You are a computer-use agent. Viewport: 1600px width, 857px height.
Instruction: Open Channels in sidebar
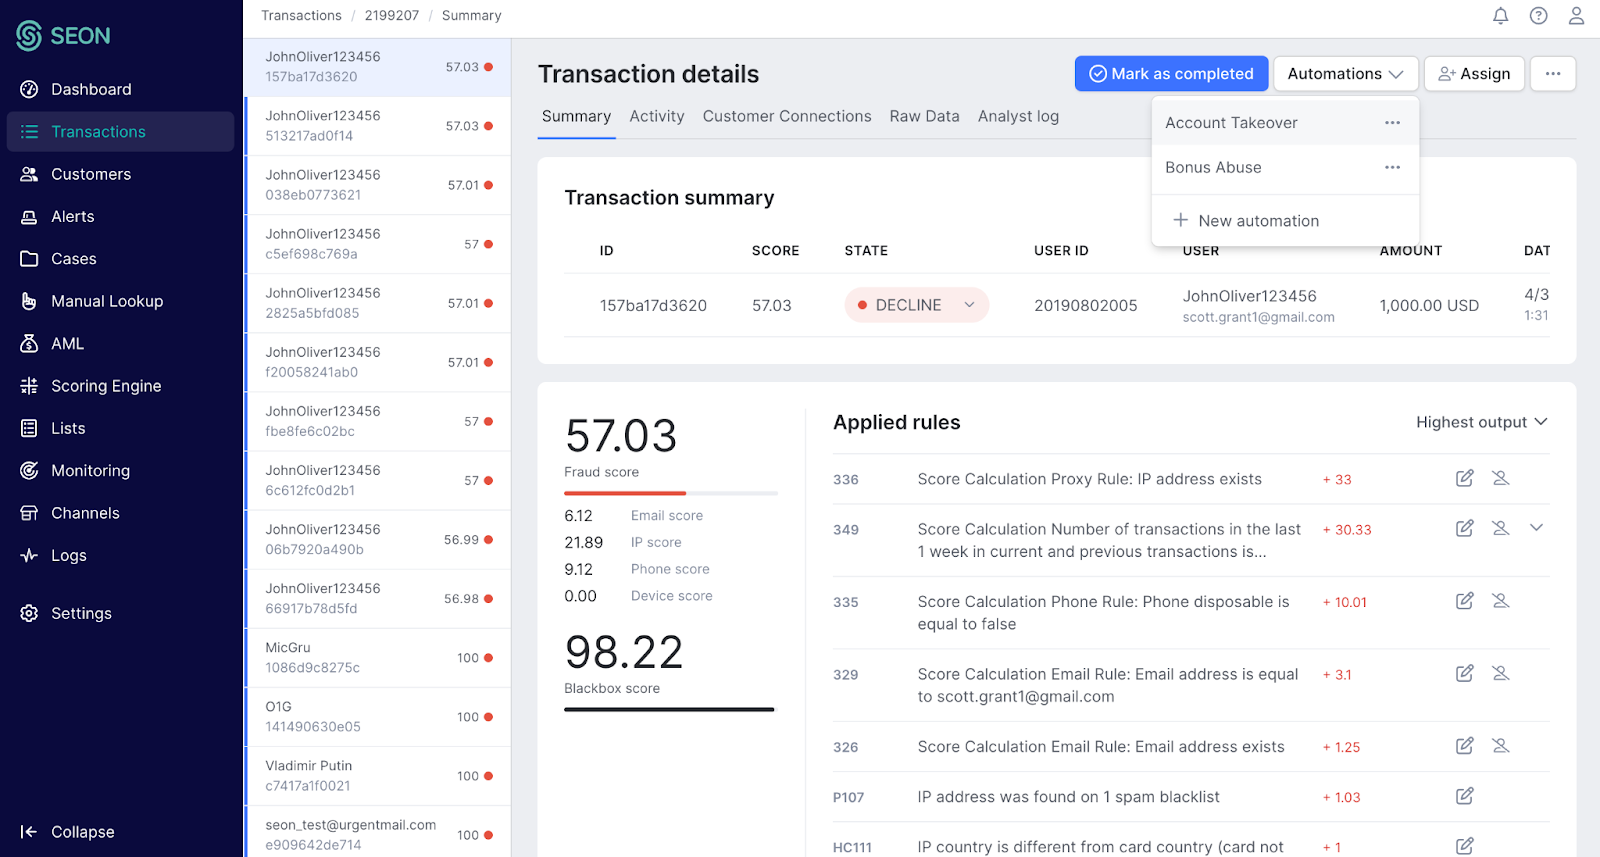120,513
